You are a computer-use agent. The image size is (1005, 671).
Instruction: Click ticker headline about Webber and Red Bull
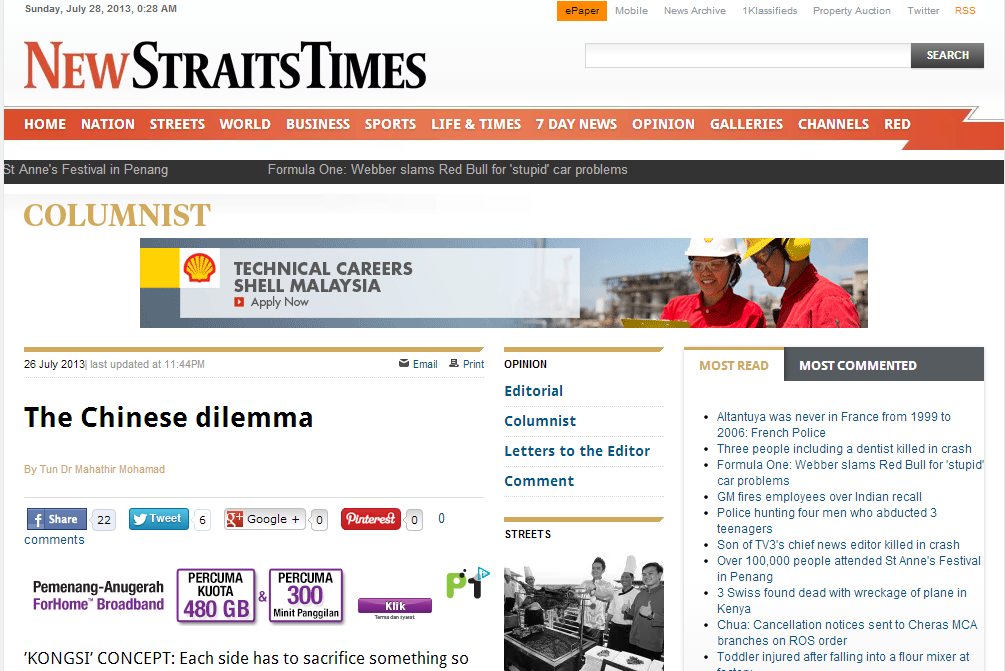[x=447, y=170]
